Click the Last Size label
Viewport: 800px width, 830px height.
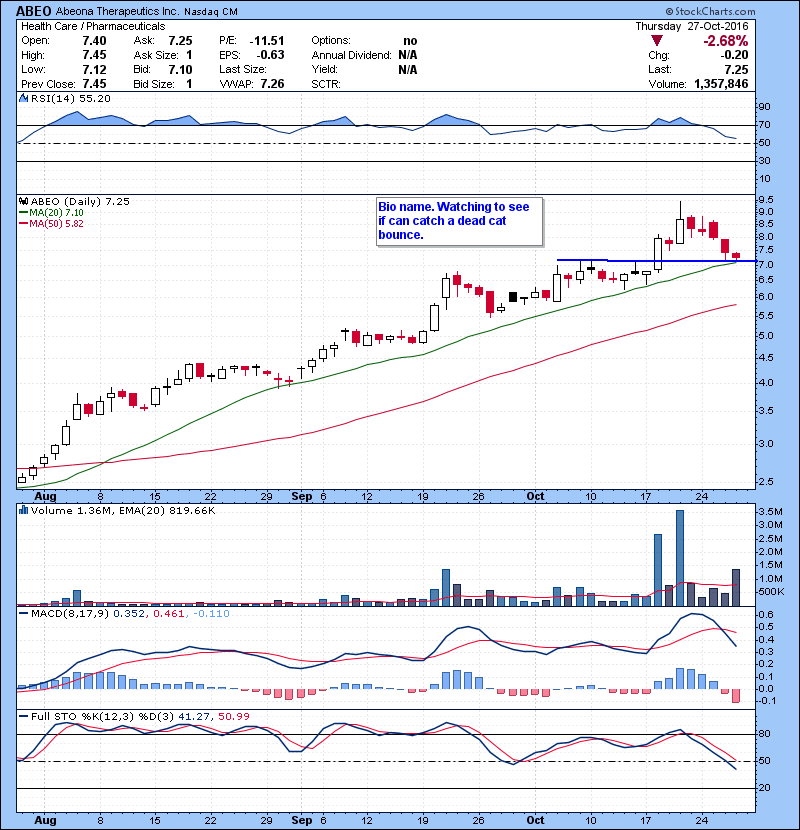(x=243, y=69)
